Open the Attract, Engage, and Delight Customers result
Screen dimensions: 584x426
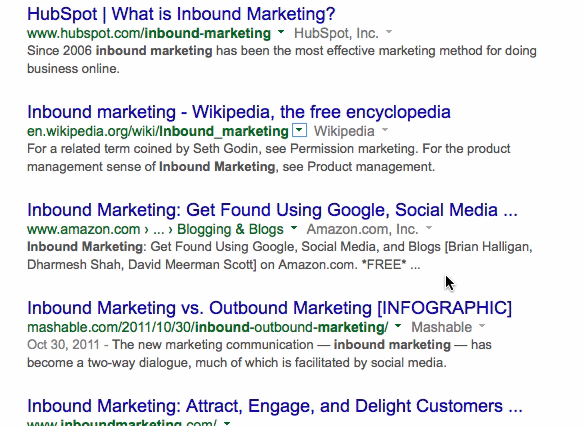[x=274, y=406]
